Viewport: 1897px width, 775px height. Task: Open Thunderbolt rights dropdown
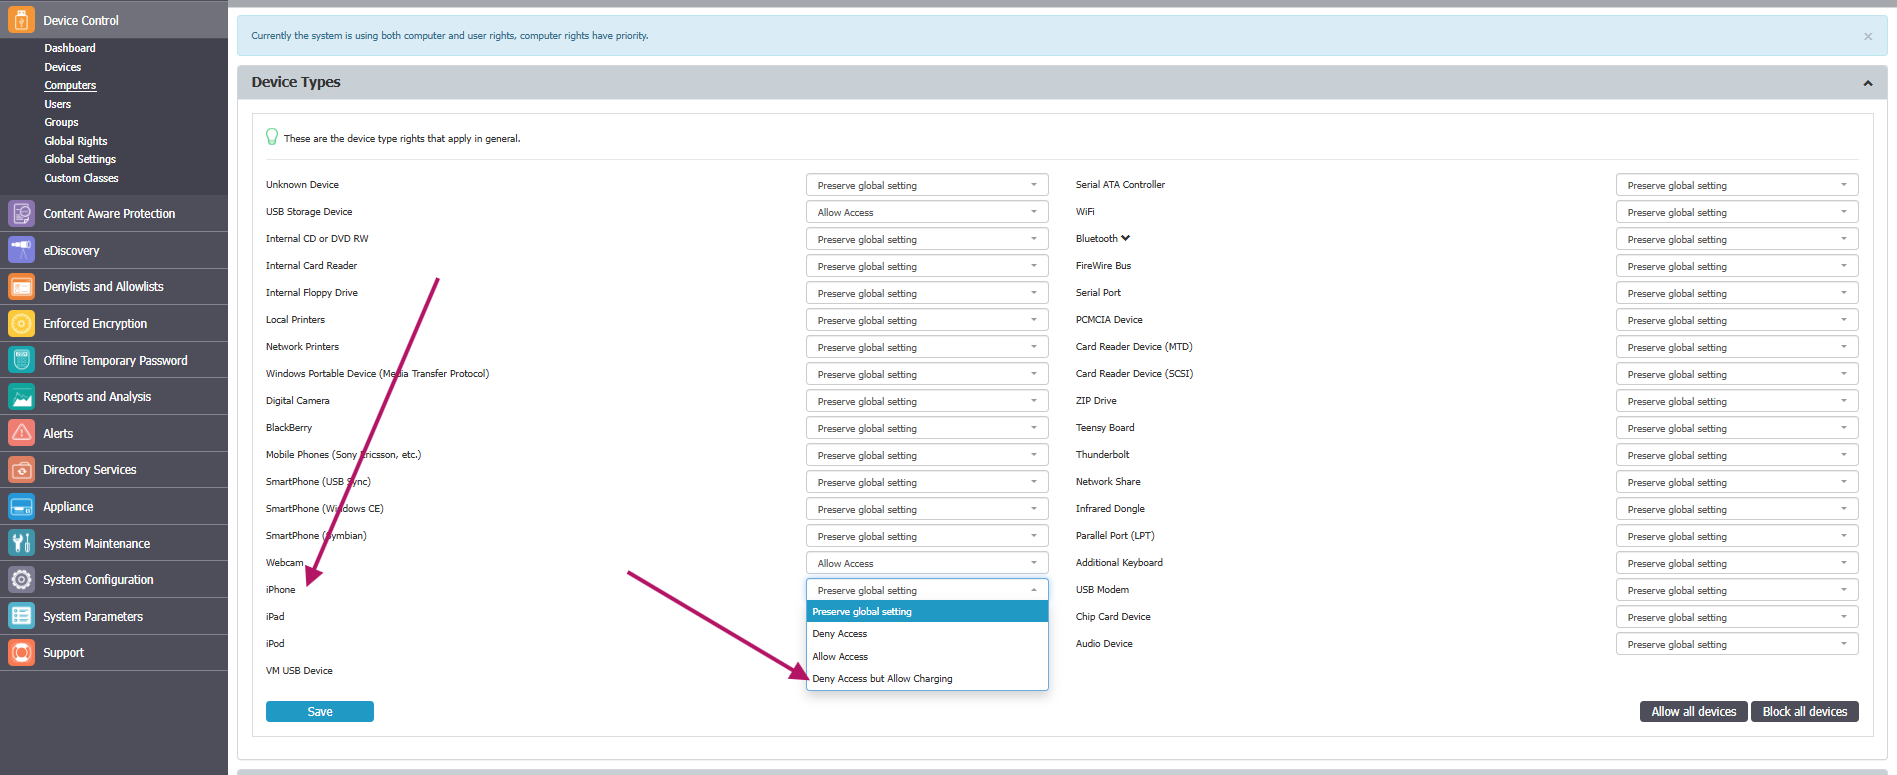coord(1737,455)
